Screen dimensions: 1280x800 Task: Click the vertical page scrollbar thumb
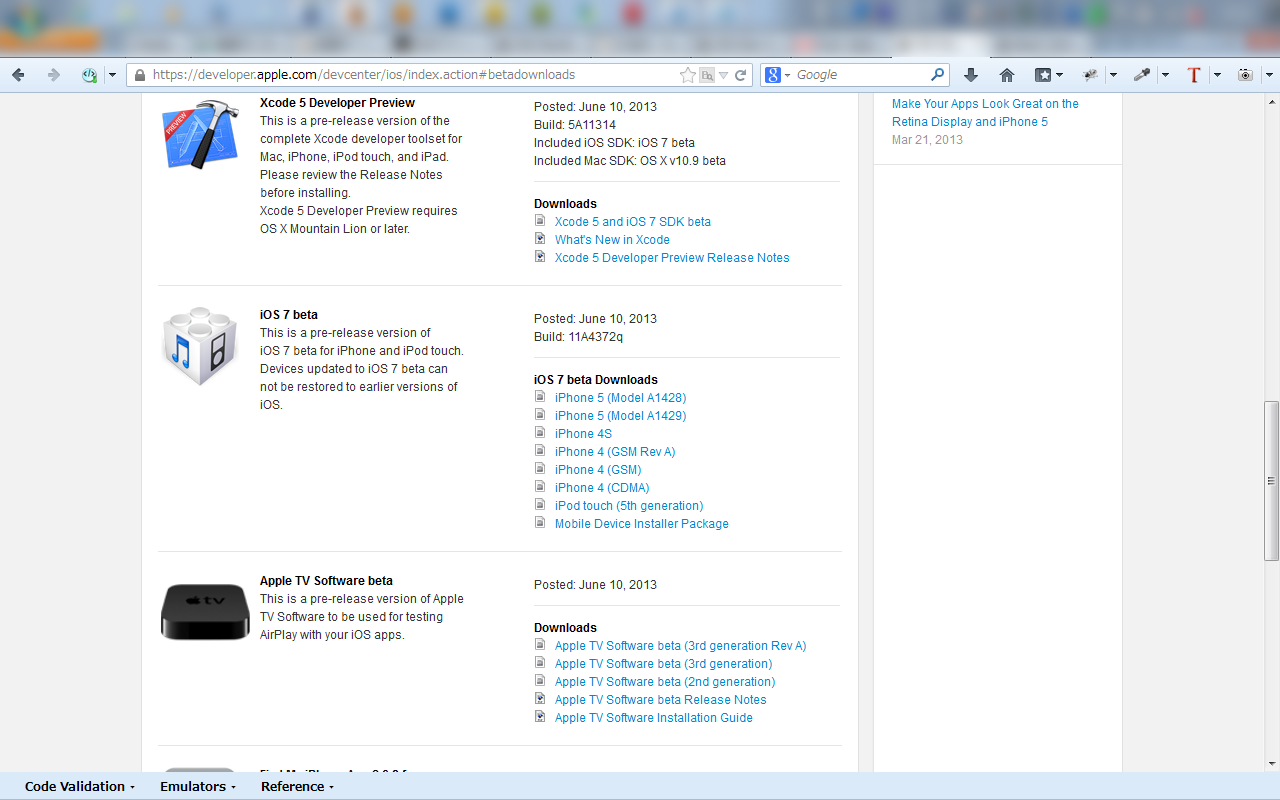tap(1271, 480)
